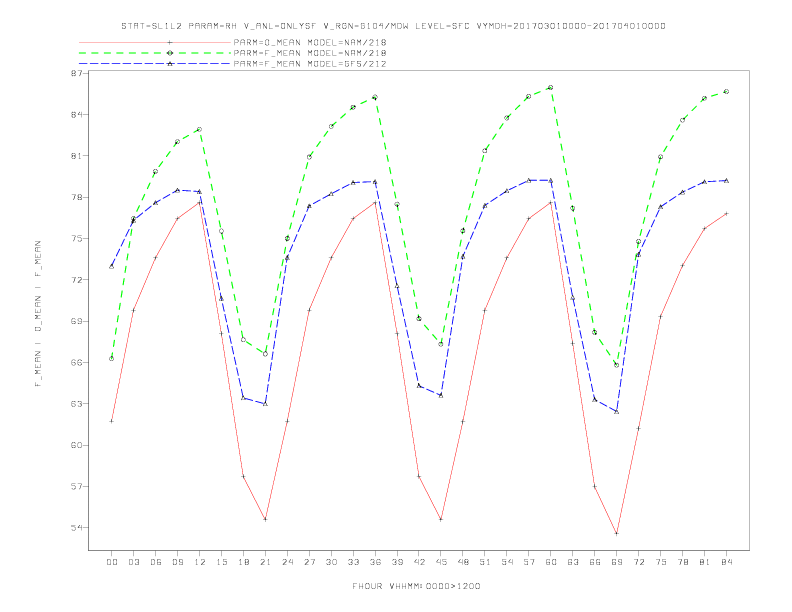Click the 81 tick label on the y-axis

pos(76,156)
